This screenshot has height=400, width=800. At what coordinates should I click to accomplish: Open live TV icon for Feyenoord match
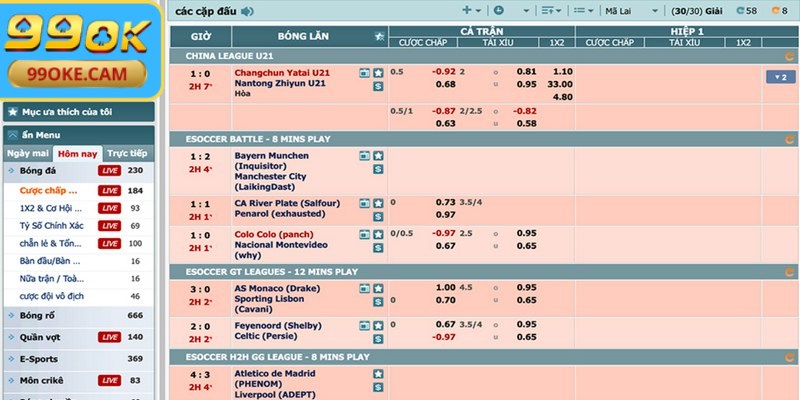coord(364,326)
